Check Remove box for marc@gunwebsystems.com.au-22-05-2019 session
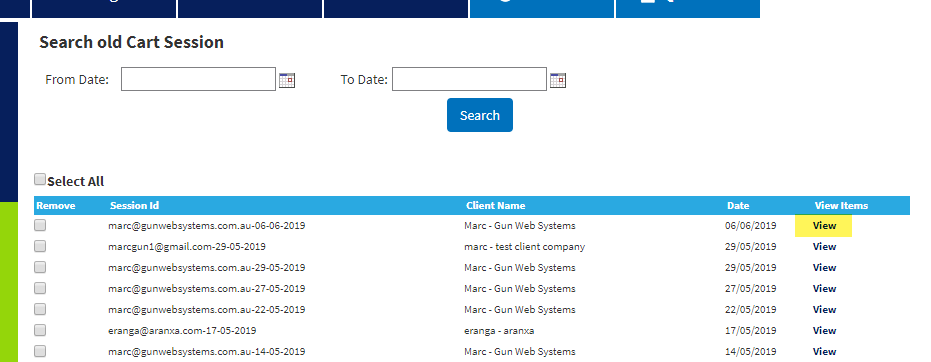The height and width of the screenshot is (362, 931). (40, 309)
